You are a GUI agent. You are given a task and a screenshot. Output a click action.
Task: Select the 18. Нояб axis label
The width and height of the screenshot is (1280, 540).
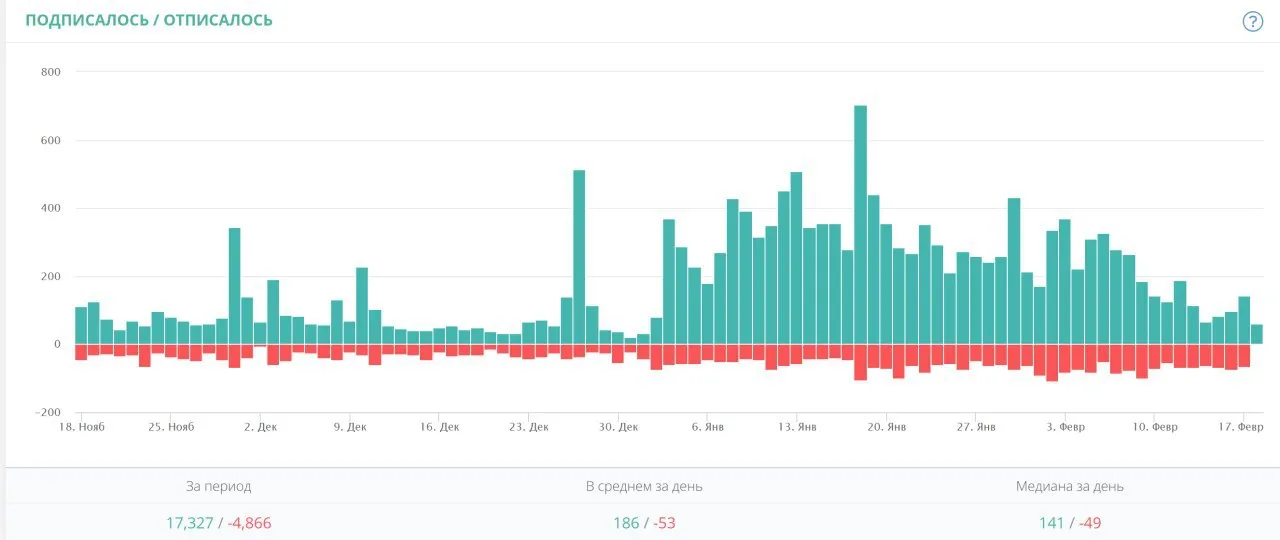pyautogui.click(x=81, y=427)
